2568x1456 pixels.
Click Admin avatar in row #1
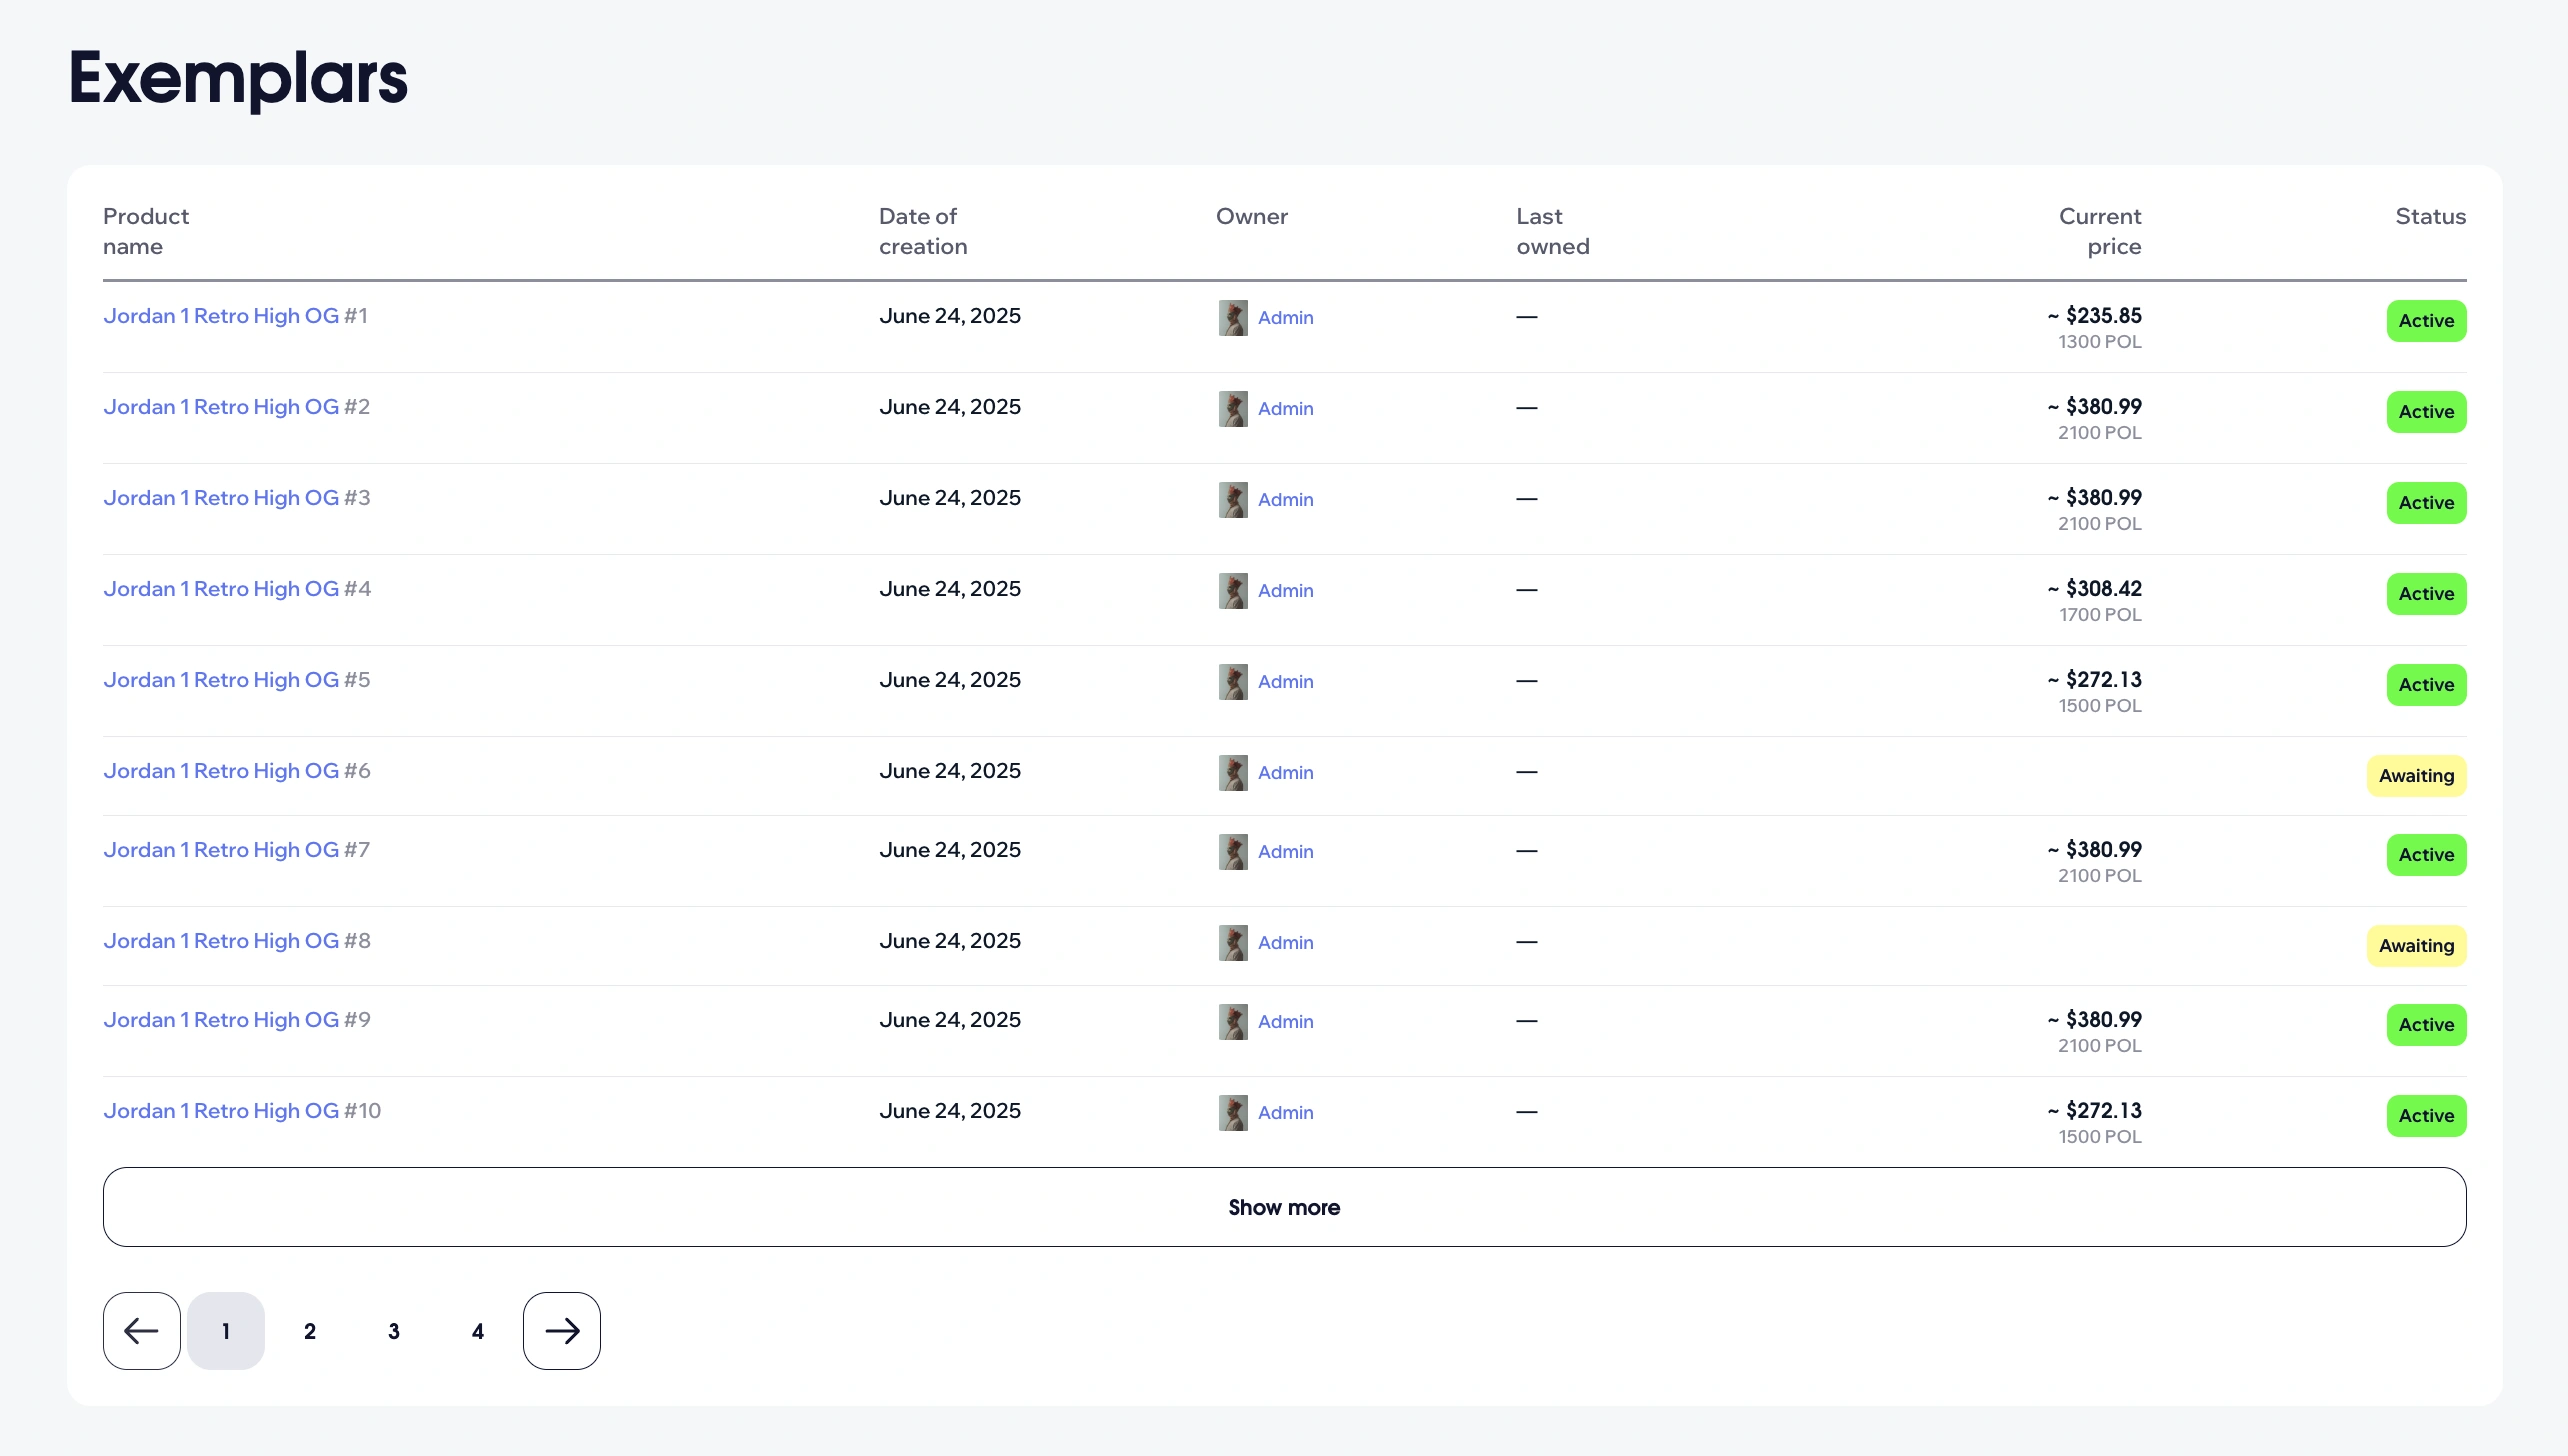point(1232,318)
